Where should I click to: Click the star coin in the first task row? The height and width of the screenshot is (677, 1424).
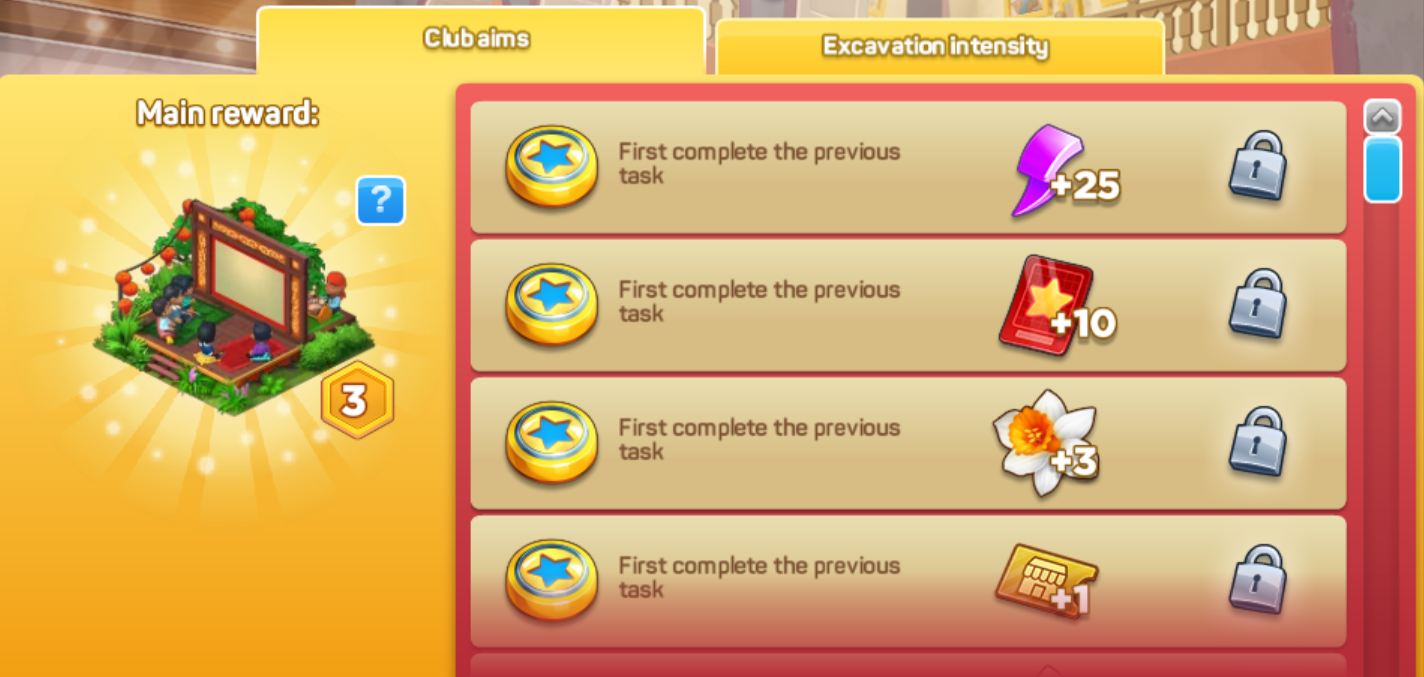click(551, 167)
